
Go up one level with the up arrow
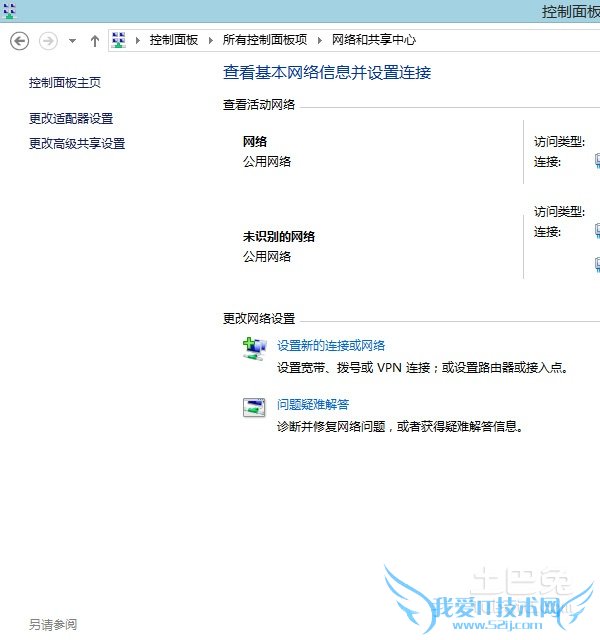95,41
